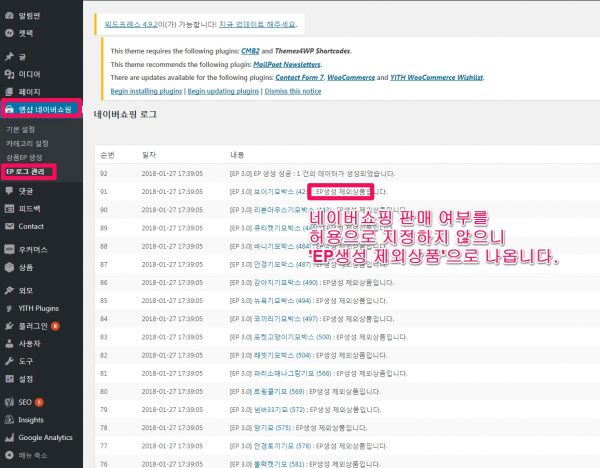The width and height of the screenshot is (600, 468).
Task: Click the 워드프레스 4.9.2 link
Action: (131, 24)
